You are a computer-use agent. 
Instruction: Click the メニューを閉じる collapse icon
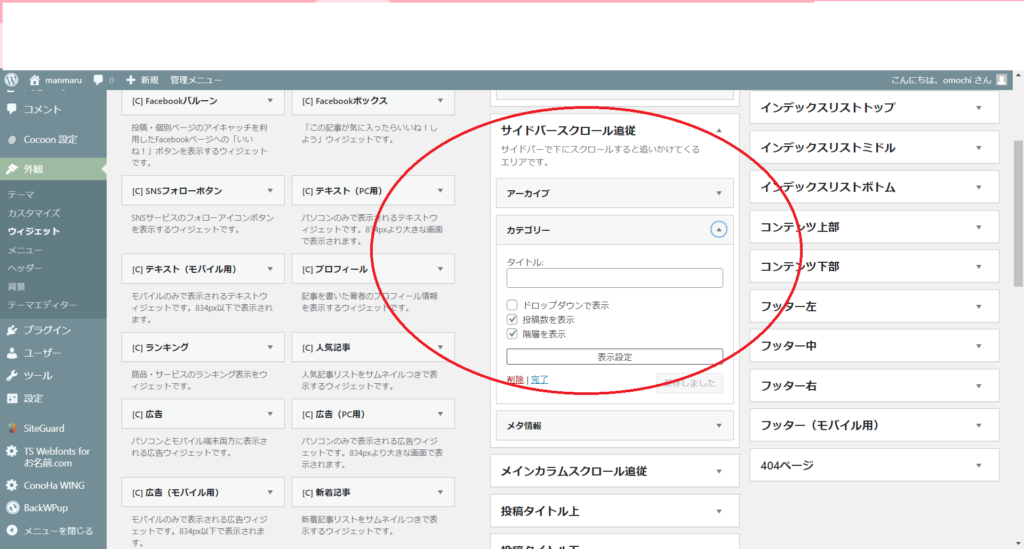point(12,531)
